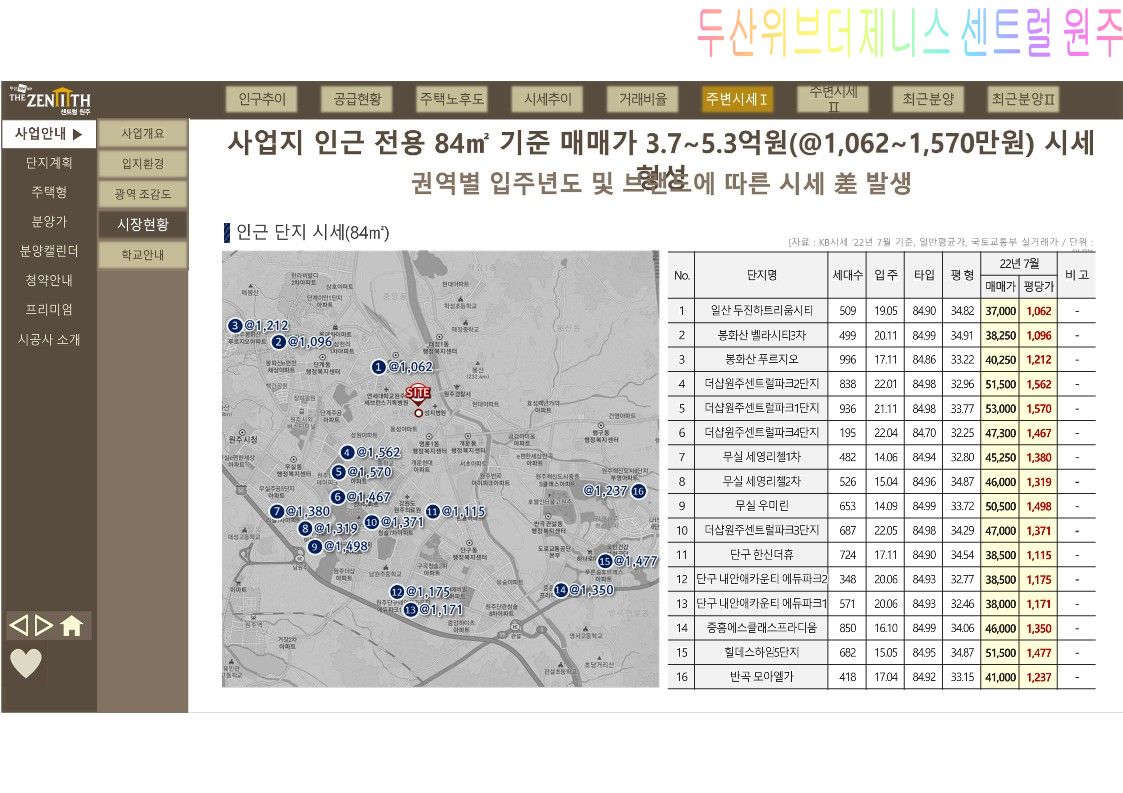Image resolution: width=1123 pixels, height=793 pixels.
Task: Select map marker 4 @1,562
Action: click(x=370, y=452)
